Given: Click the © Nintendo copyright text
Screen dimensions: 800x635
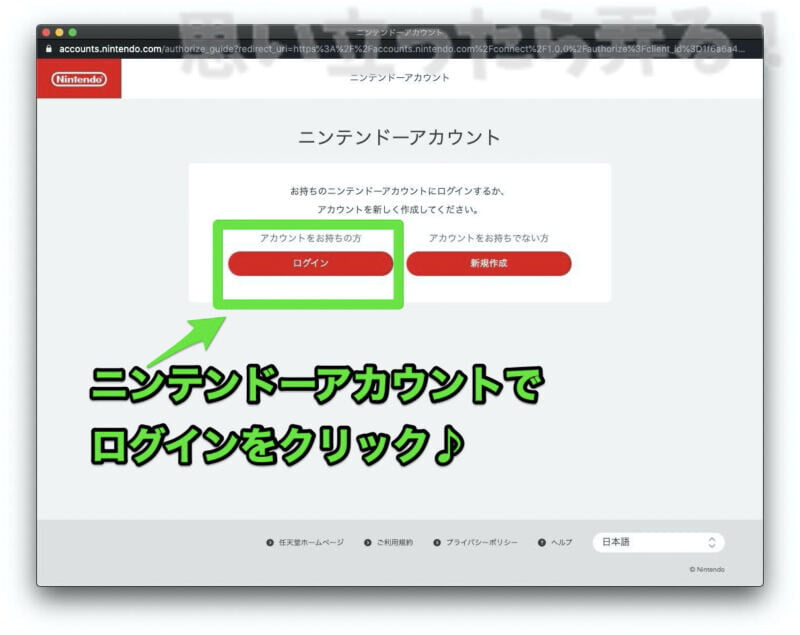Looking at the screenshot, I should [707, 569].
